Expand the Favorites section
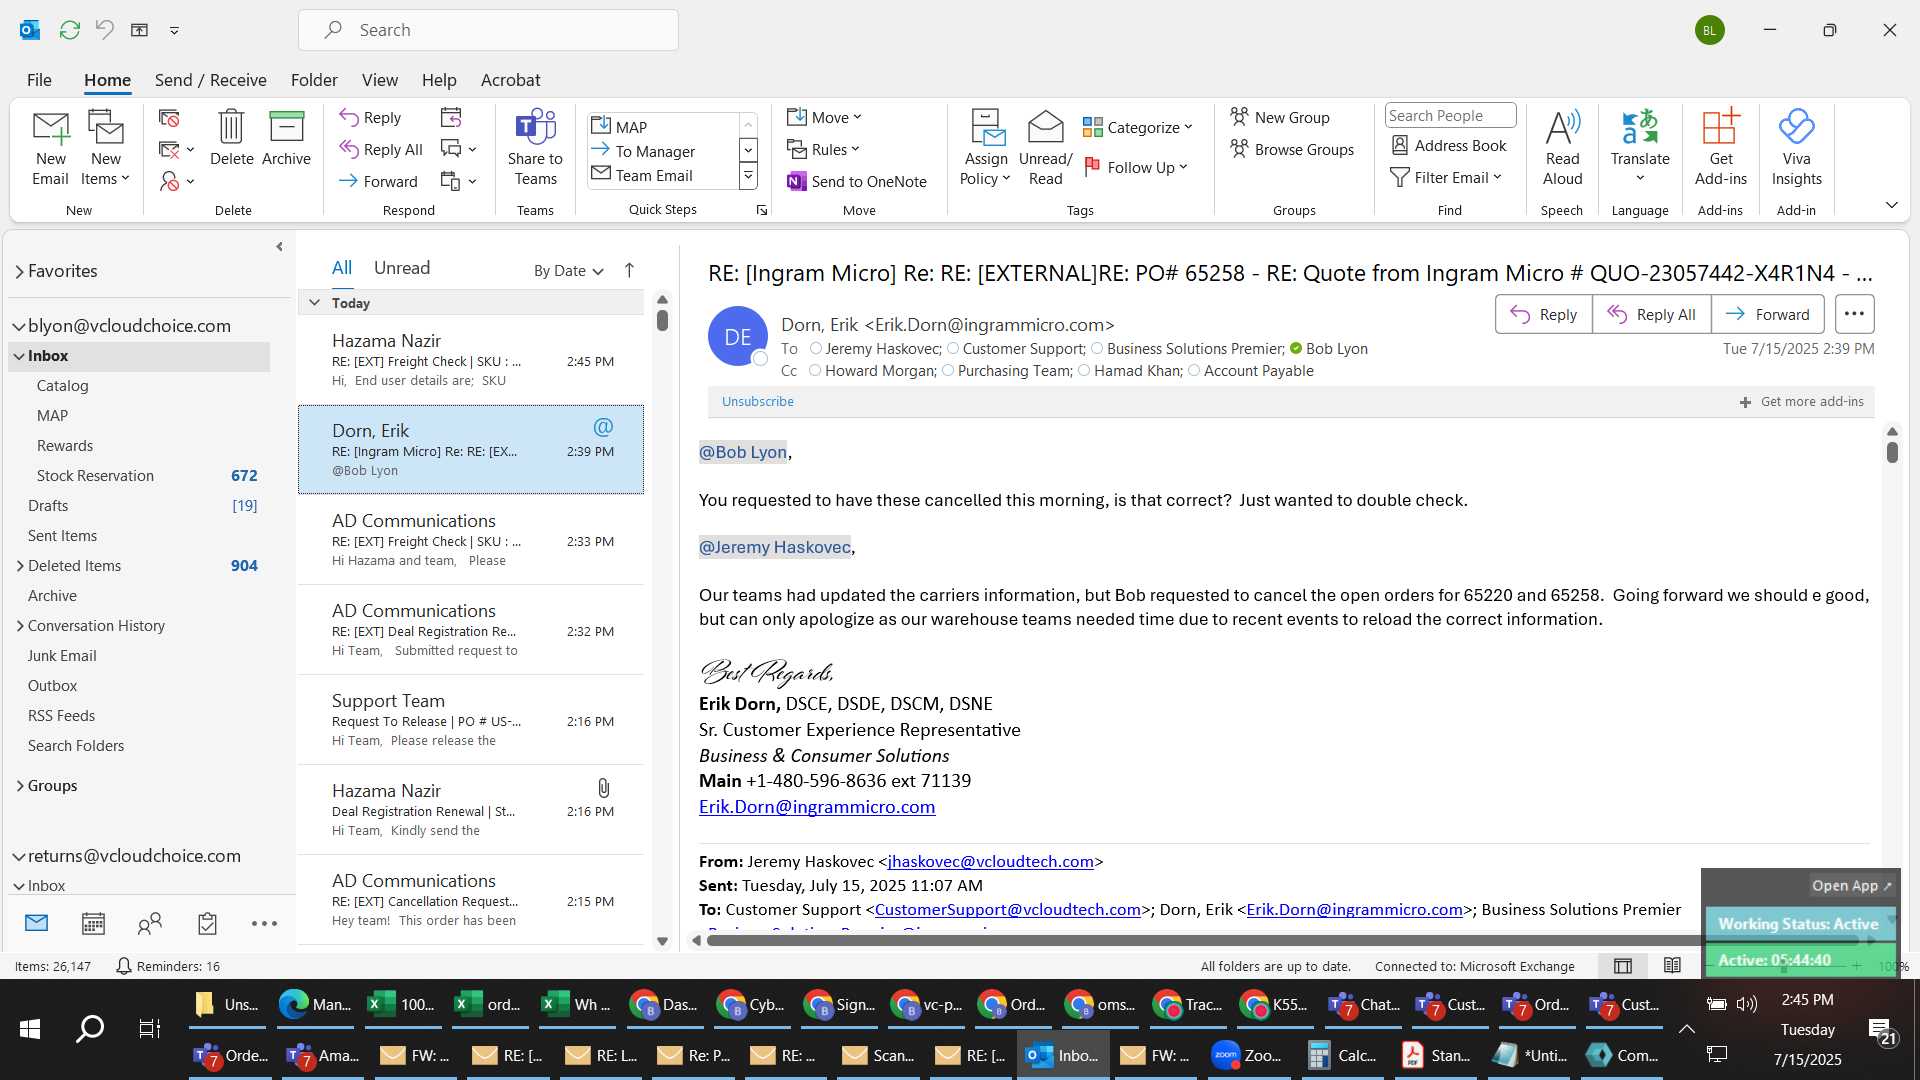 [x=19, y=271]
